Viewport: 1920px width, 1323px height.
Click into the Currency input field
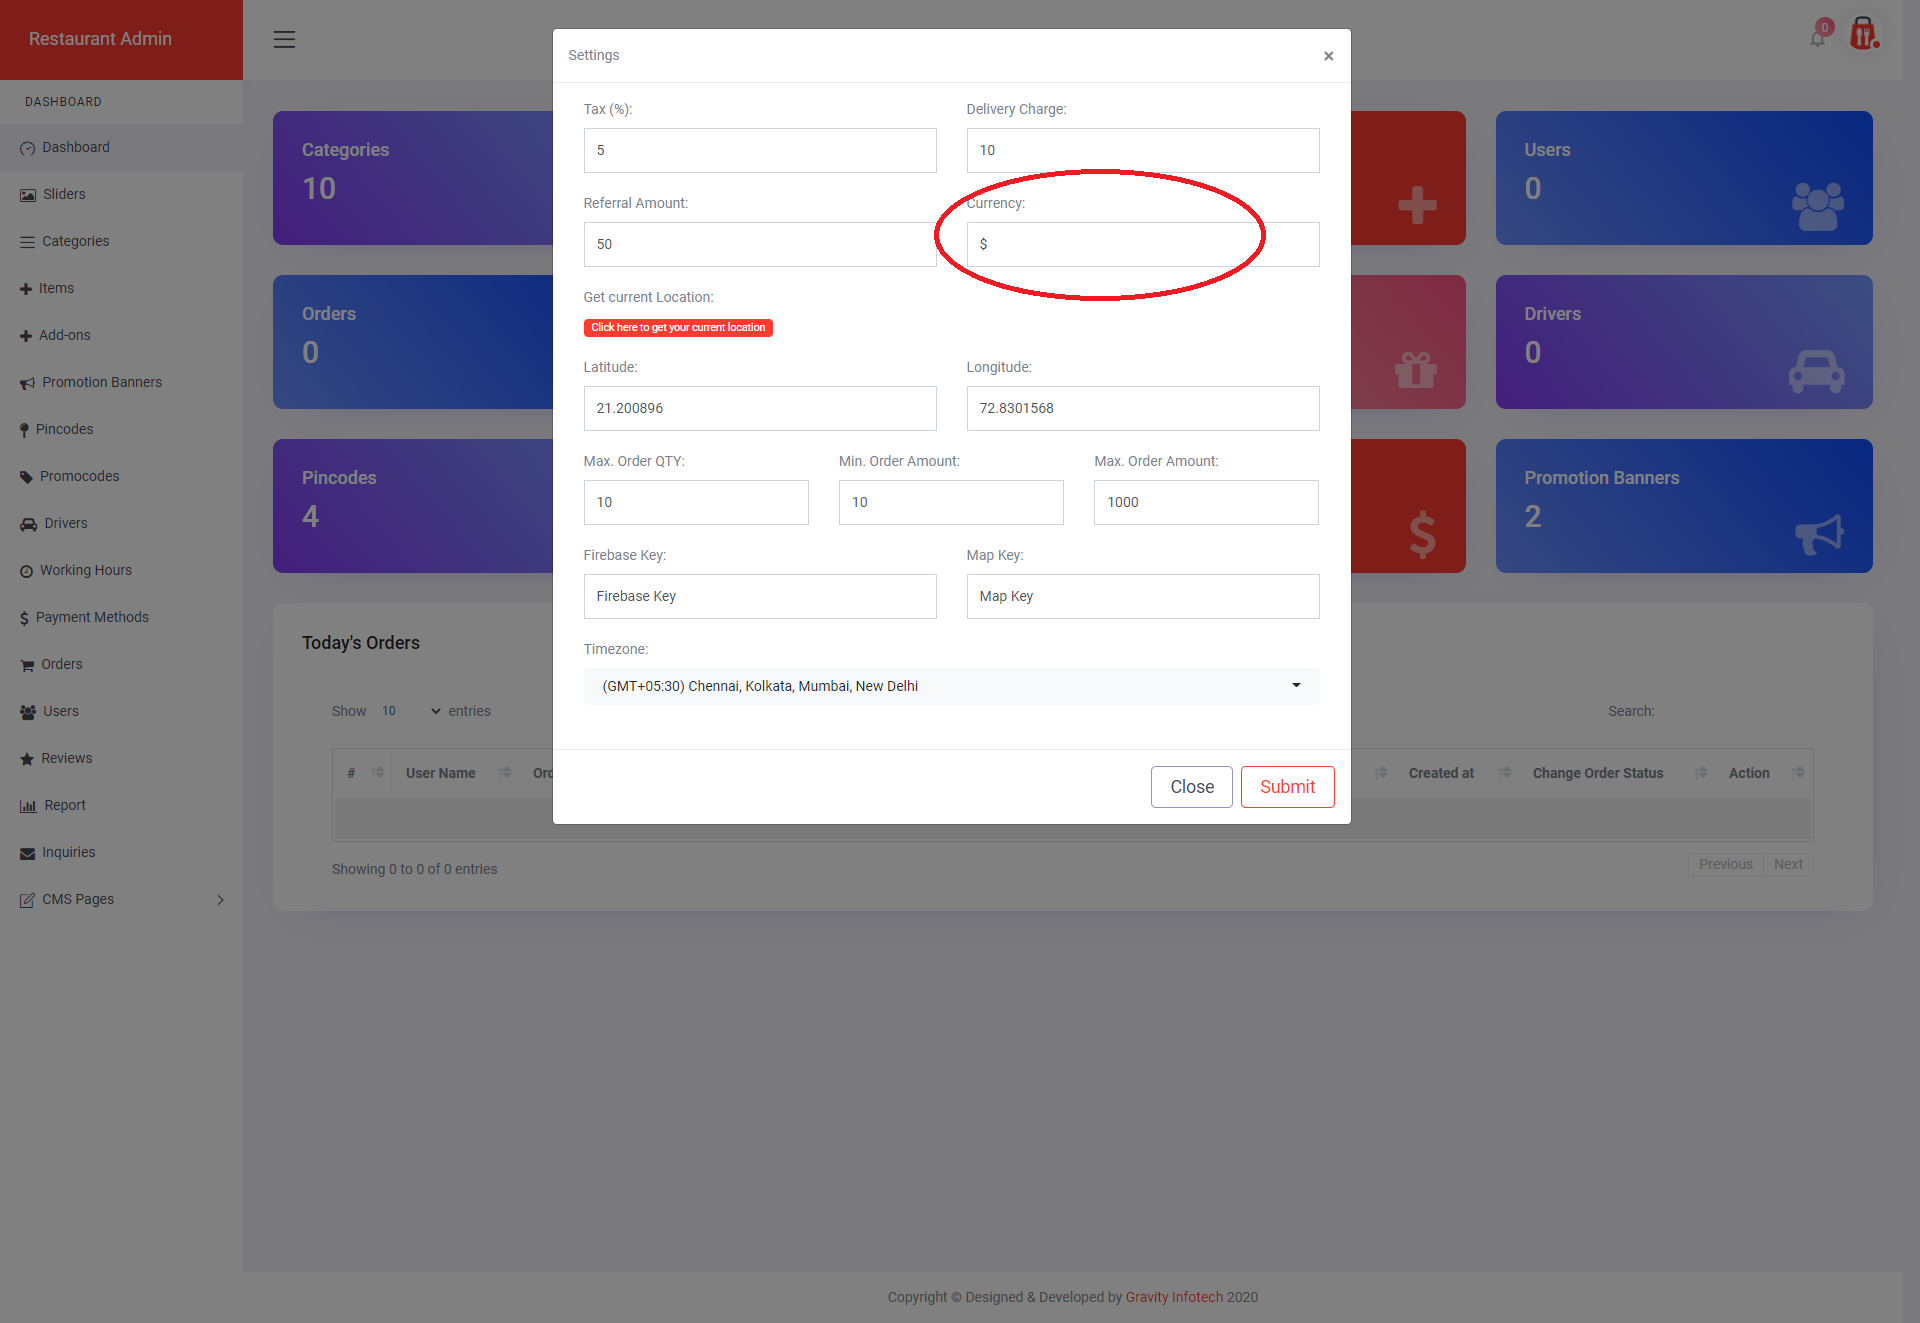pyautogui.click(x=1142, y=245)
